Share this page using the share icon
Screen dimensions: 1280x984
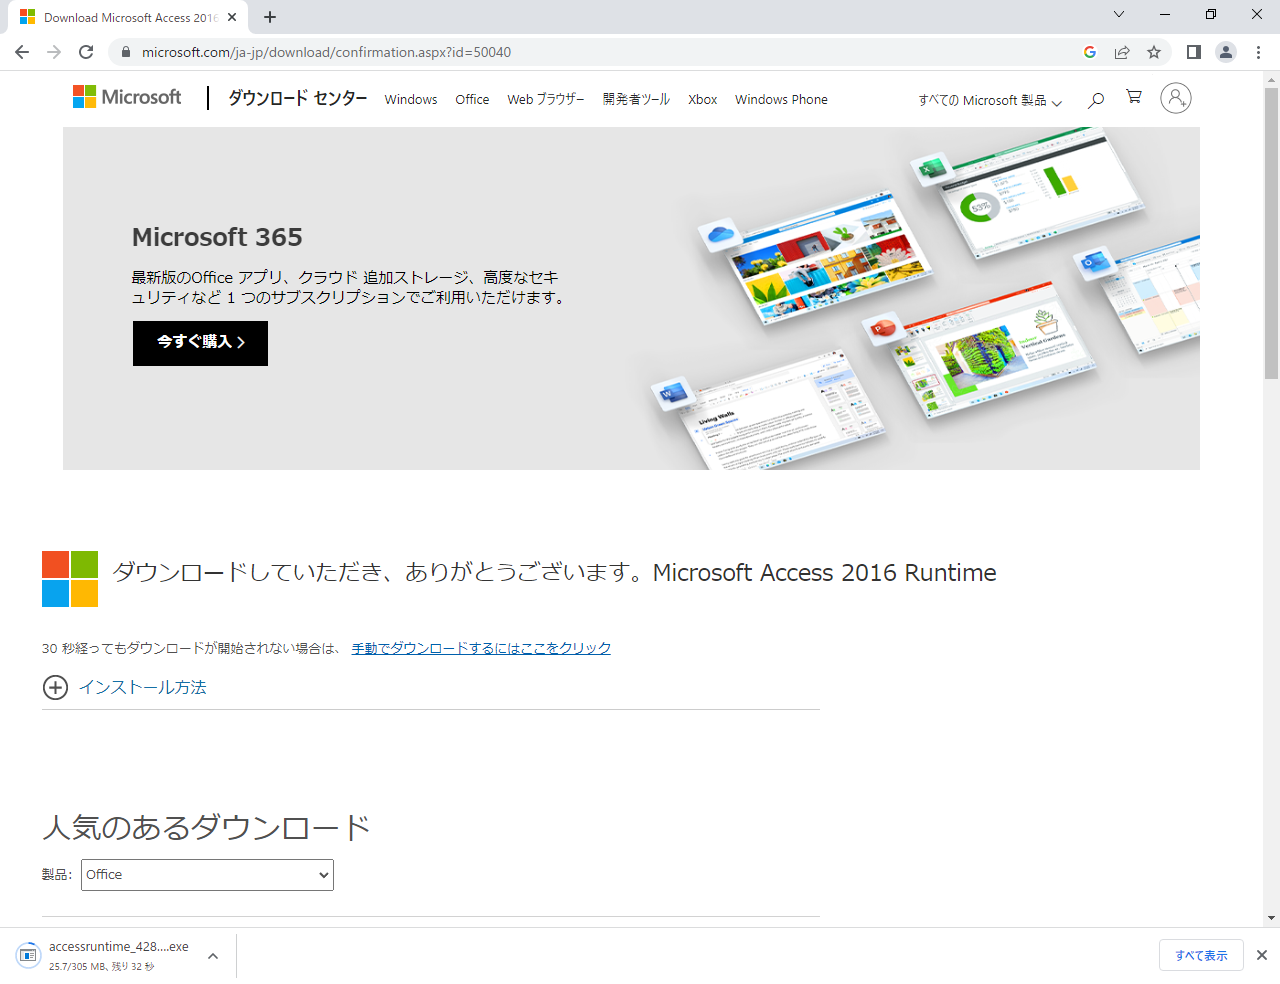tap(1122, 52)
